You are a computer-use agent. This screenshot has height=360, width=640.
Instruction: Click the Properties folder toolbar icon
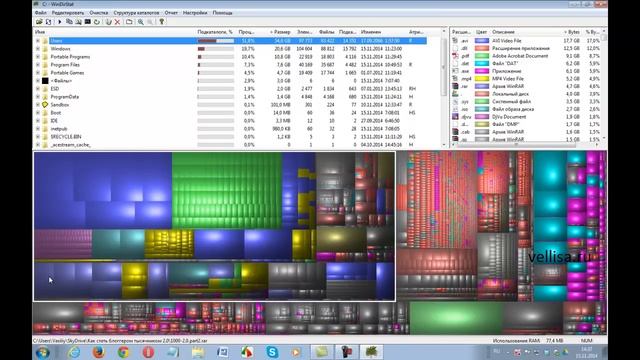(129, 22)
